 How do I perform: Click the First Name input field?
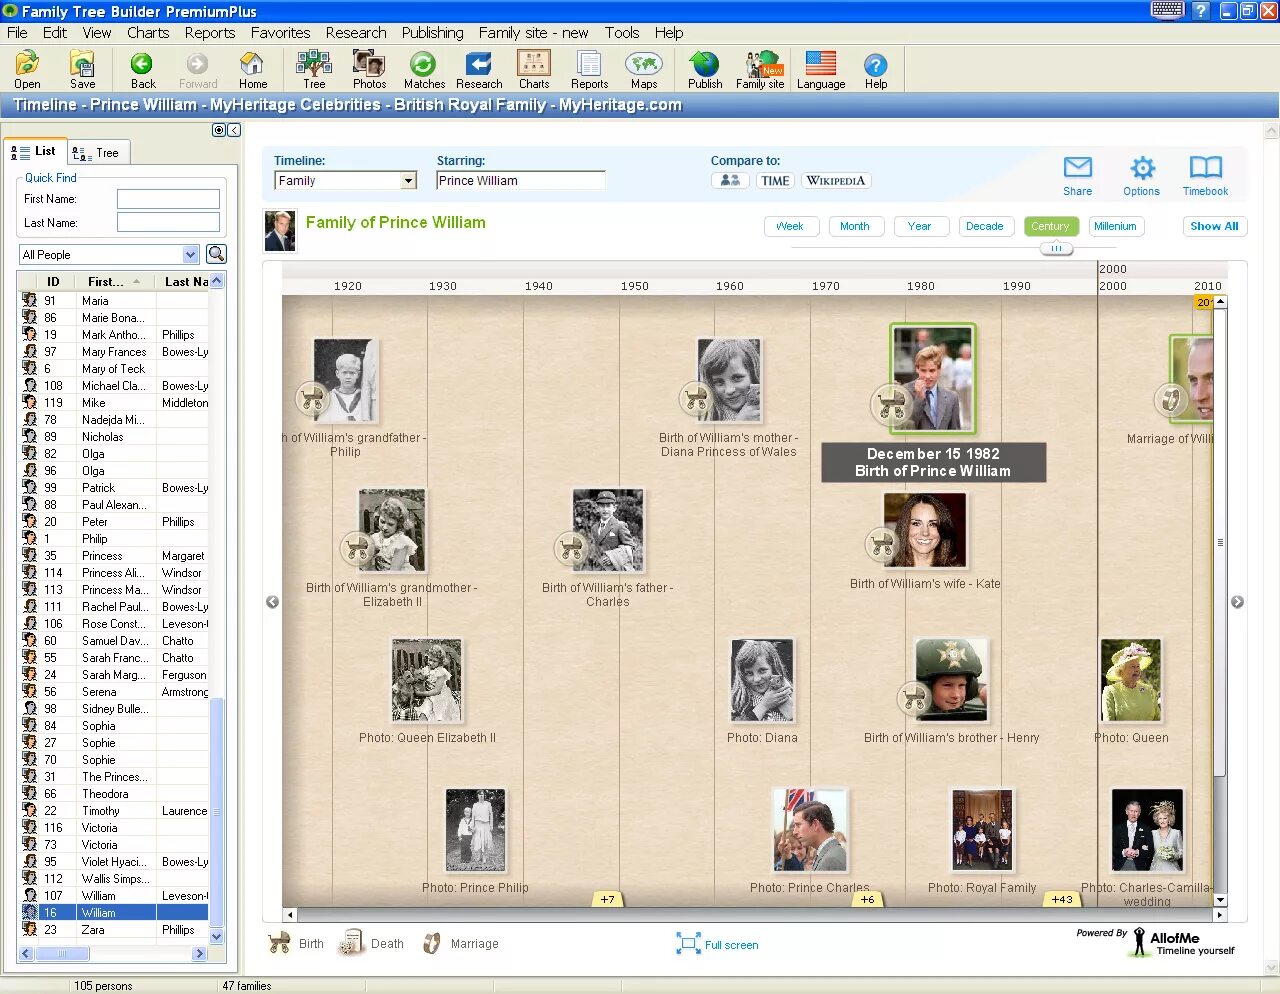click(x=168, y=199)
